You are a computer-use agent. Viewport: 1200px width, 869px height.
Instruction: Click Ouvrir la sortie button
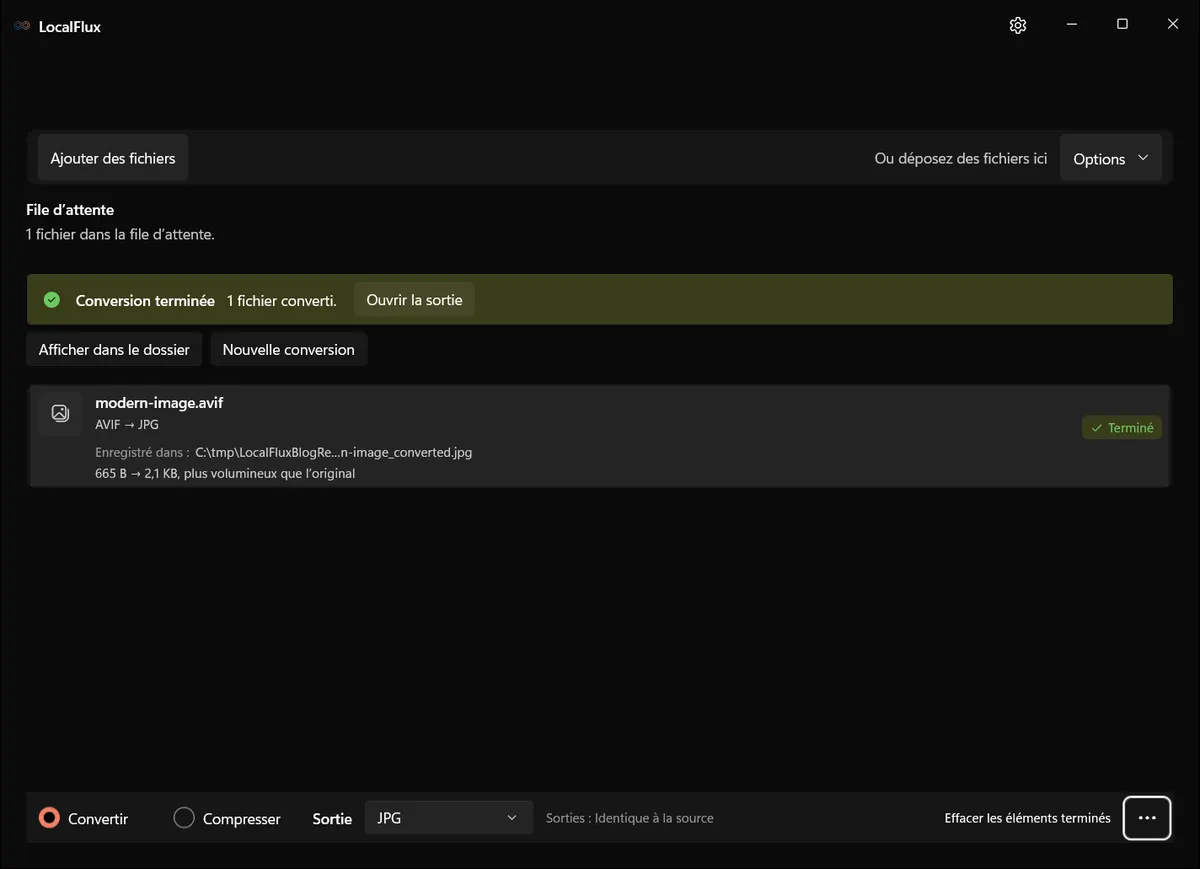tap(414, 300)
